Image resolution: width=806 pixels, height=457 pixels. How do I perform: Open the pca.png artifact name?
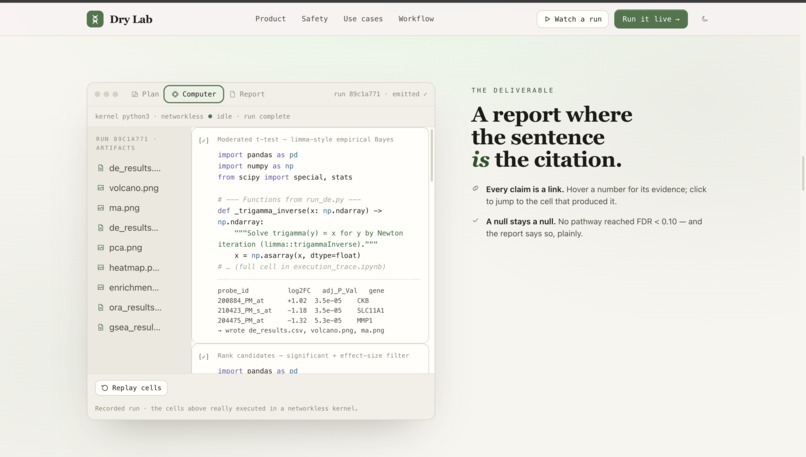click(125, 248)
